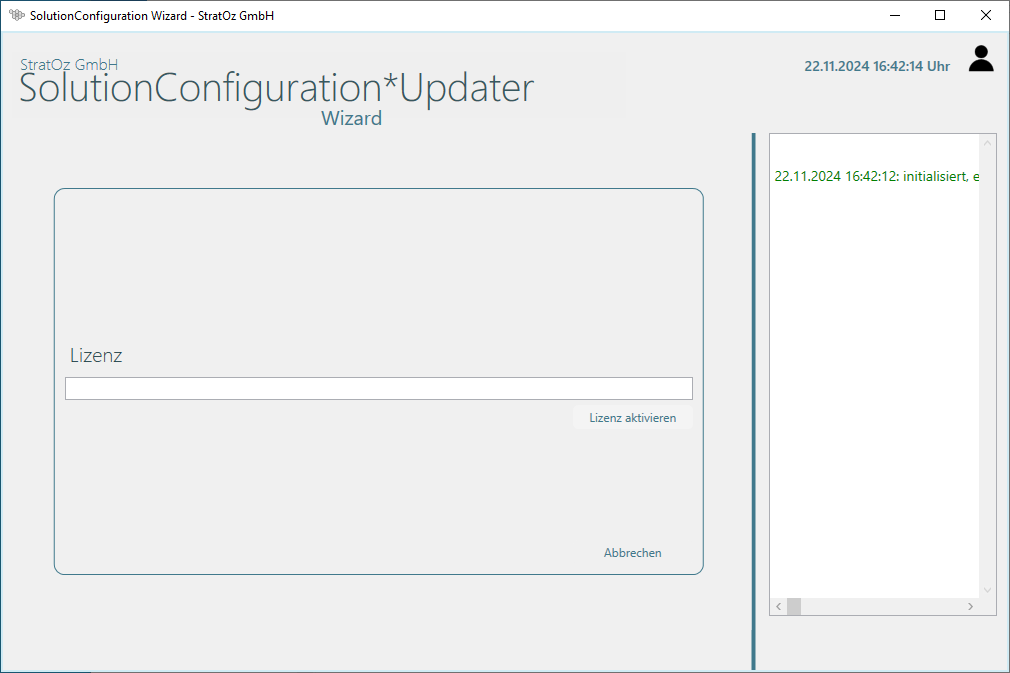Click the date and time display
This screenshot has width=1010, height=673.
876,66
